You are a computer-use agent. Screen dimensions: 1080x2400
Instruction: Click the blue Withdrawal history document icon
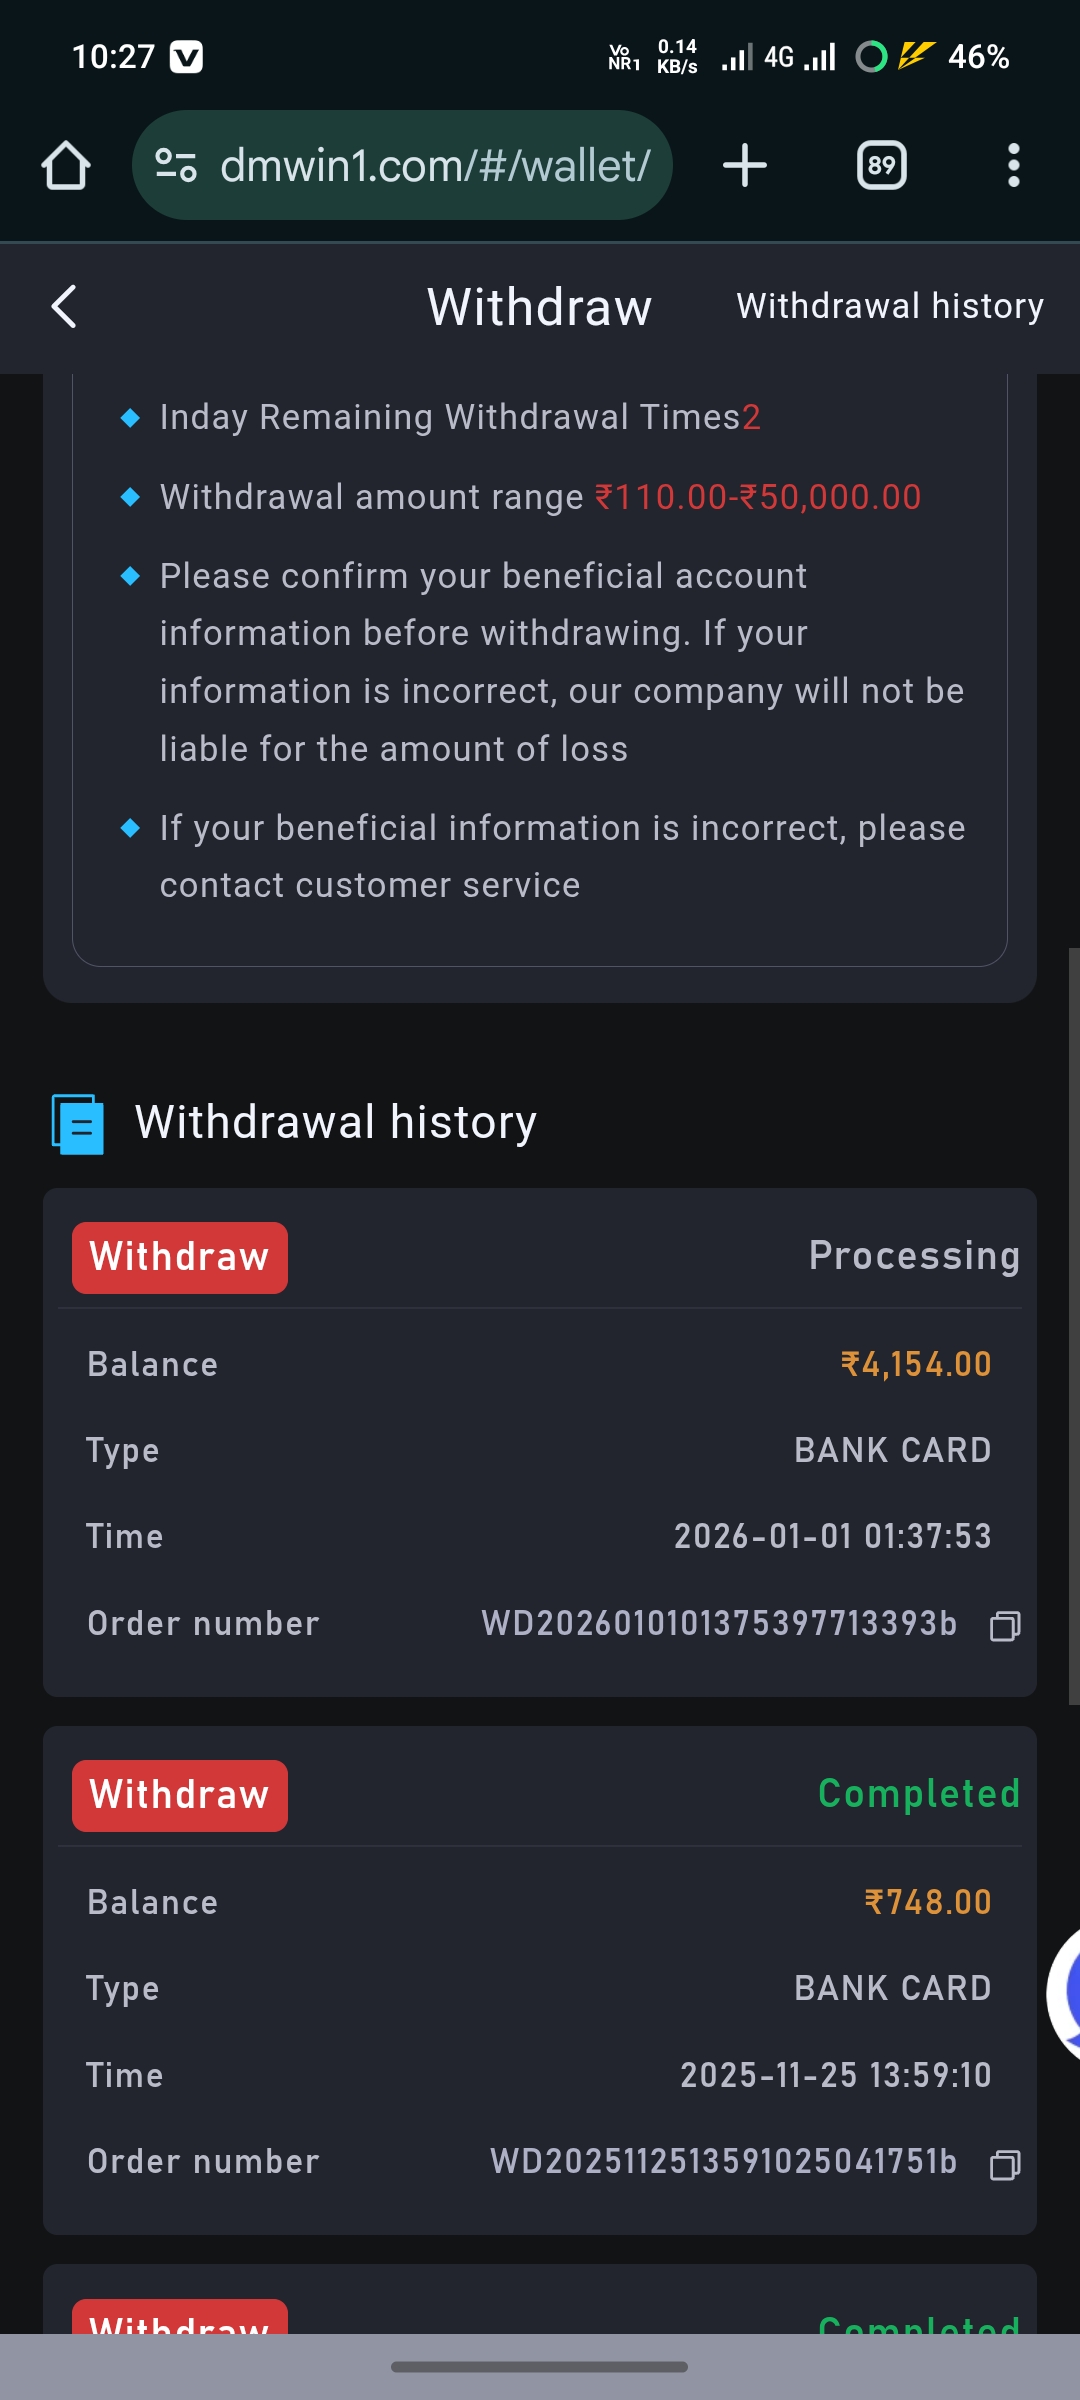coord(78,1124)
